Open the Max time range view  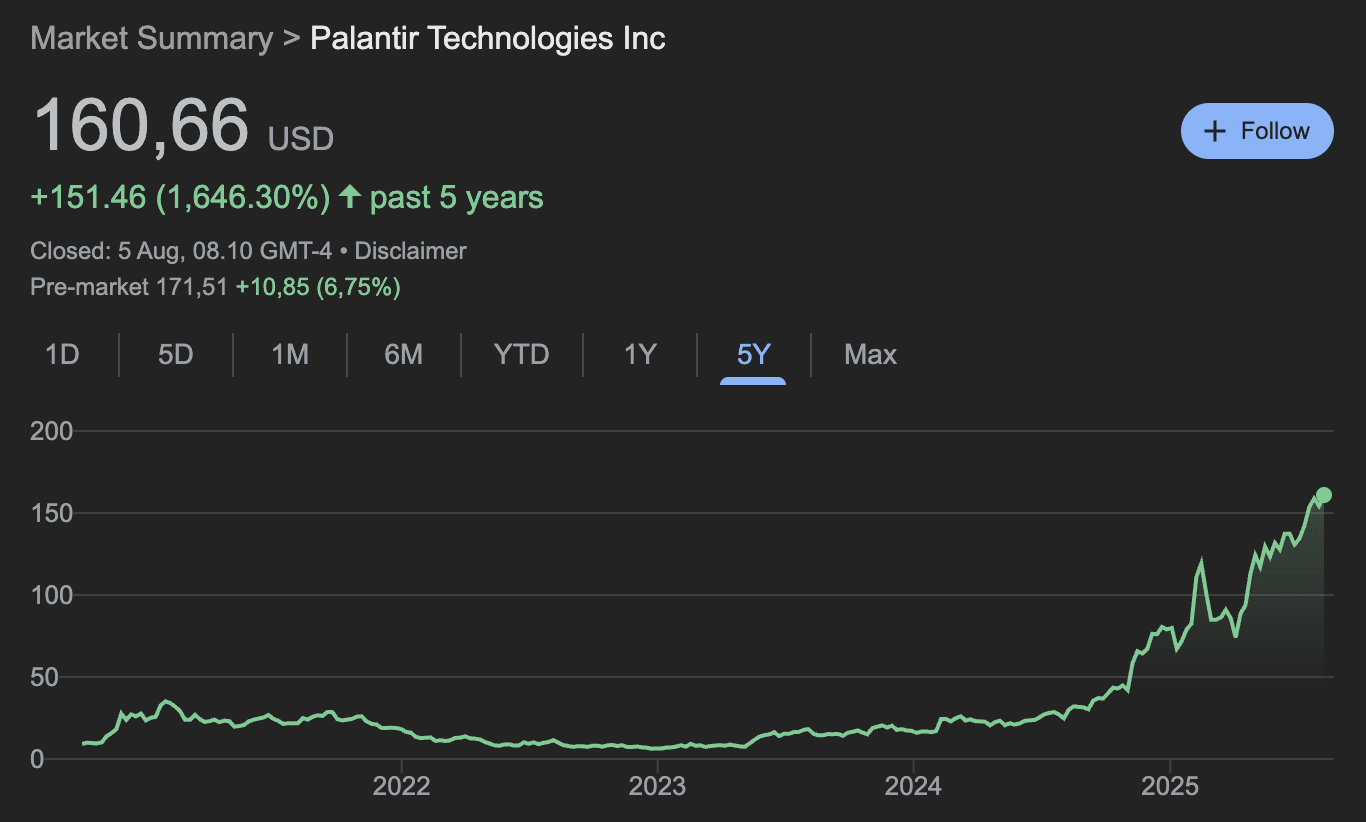pyautogui.click(x=869, y=354)
